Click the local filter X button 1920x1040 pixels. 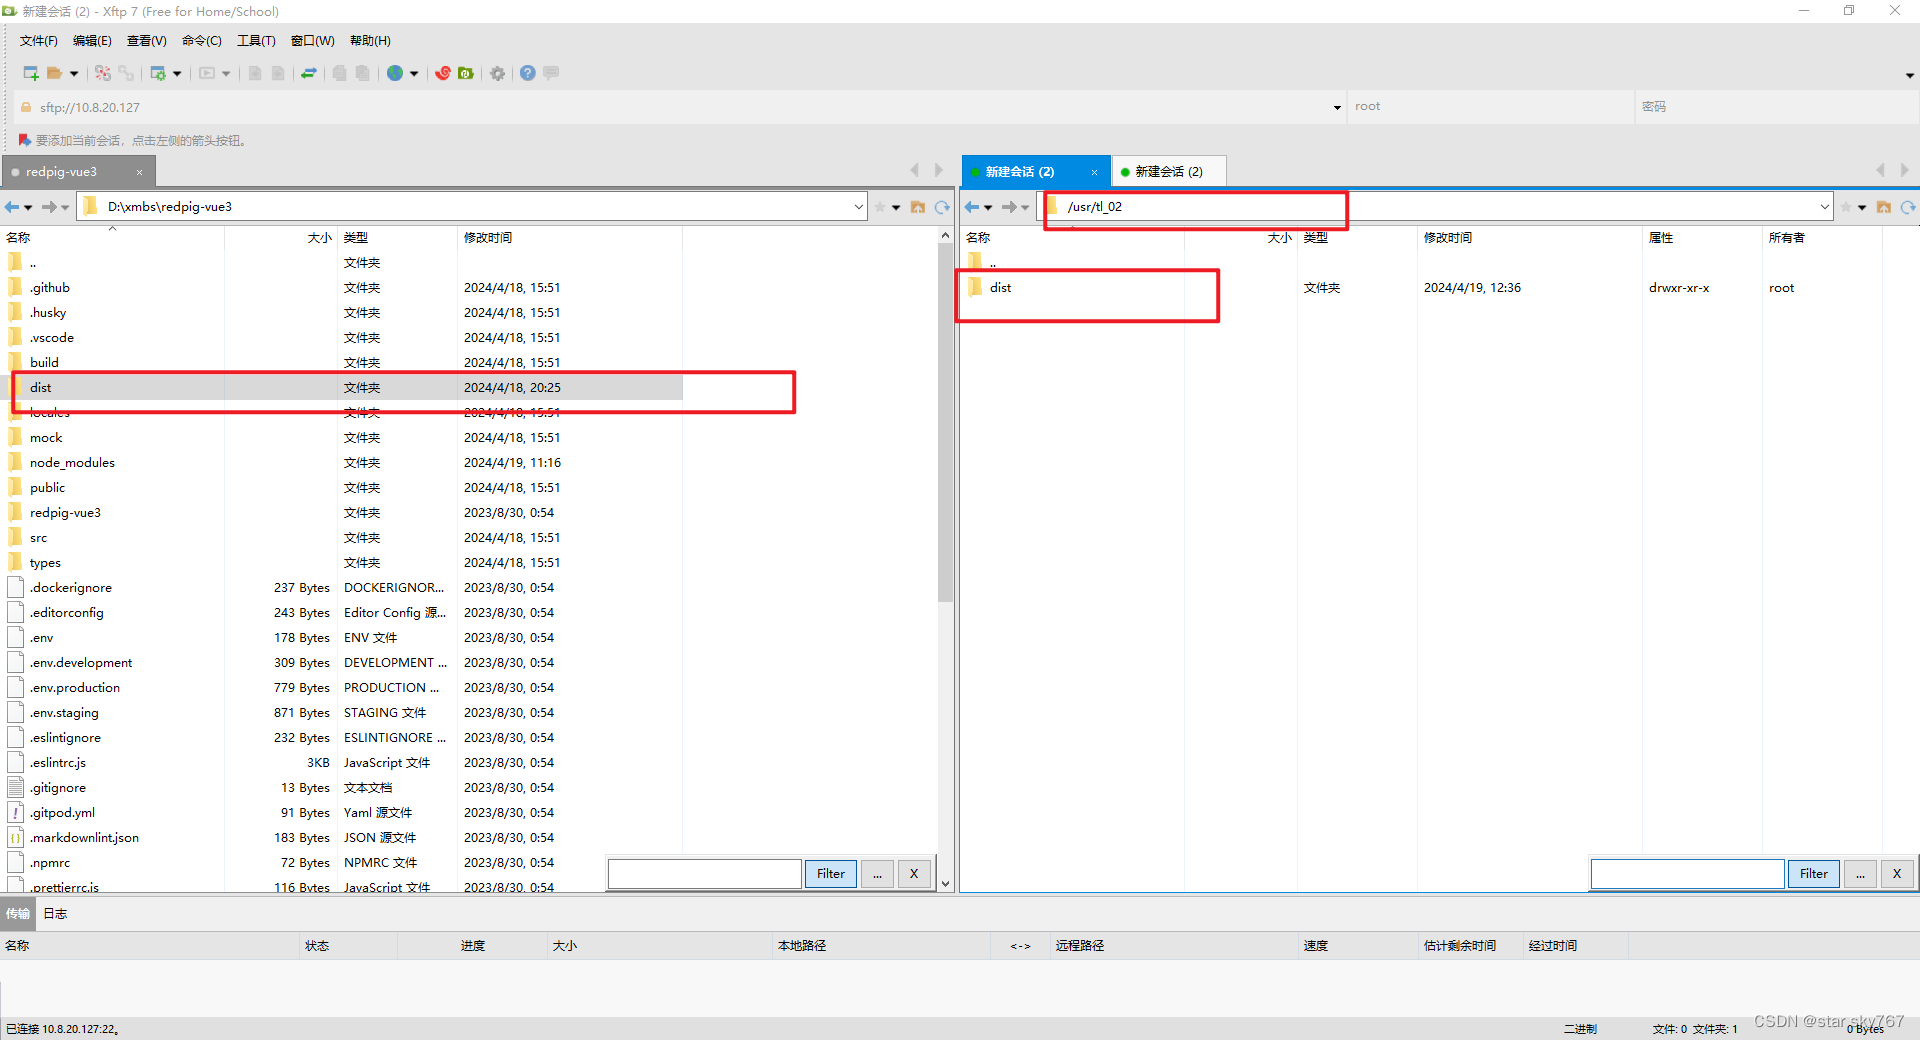click(x=914, y=874)
